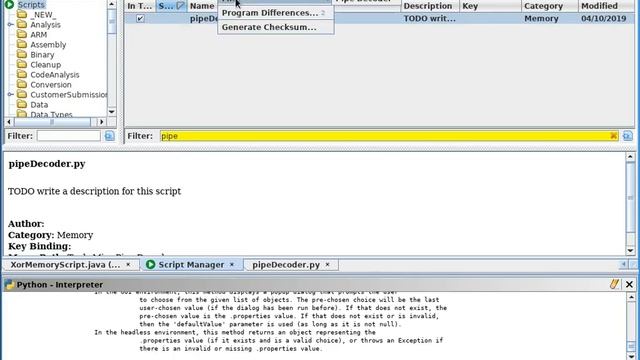Screen dimensions: 640x360
Task: Click the Cleanup folder icon
Action: pos(22,64)
